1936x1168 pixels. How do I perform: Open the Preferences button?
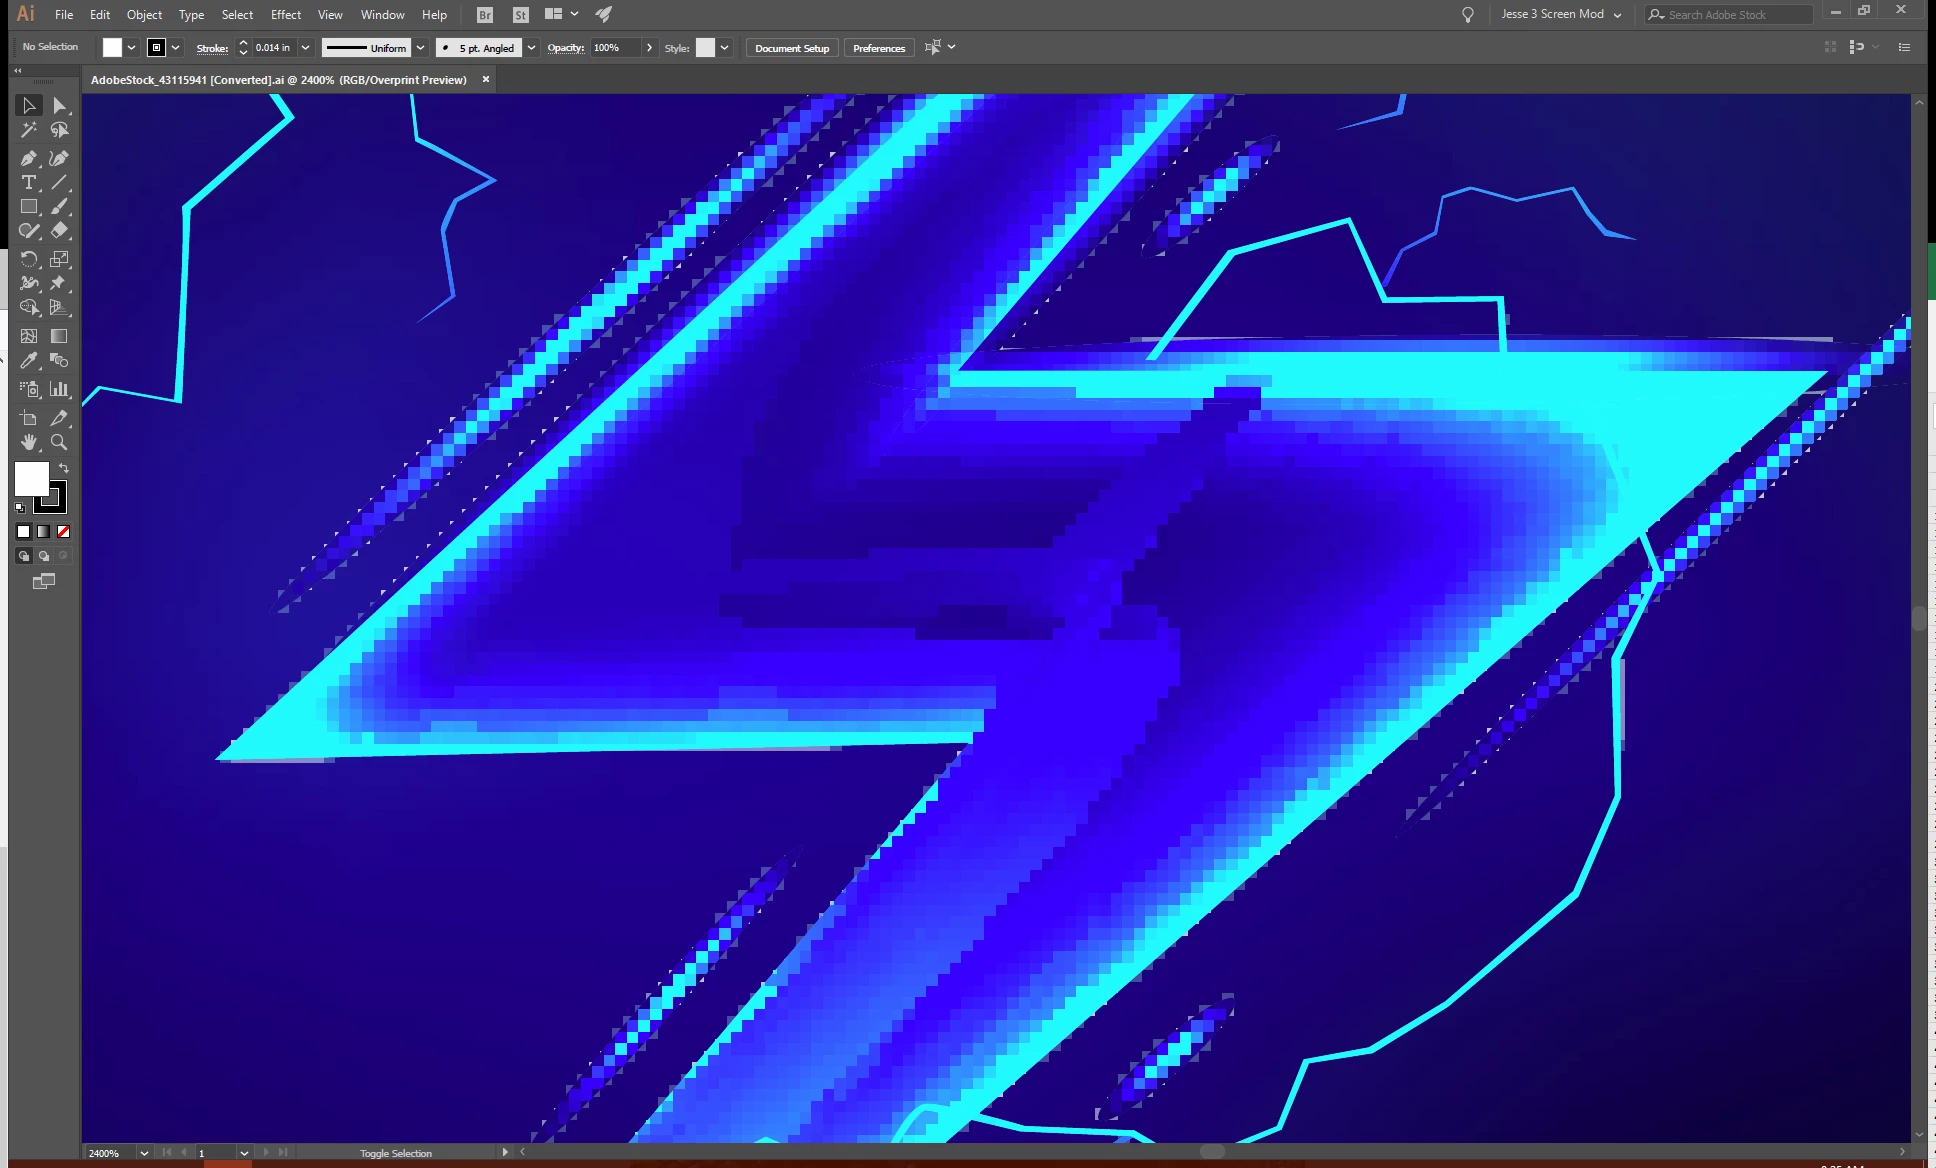[878, 48]
